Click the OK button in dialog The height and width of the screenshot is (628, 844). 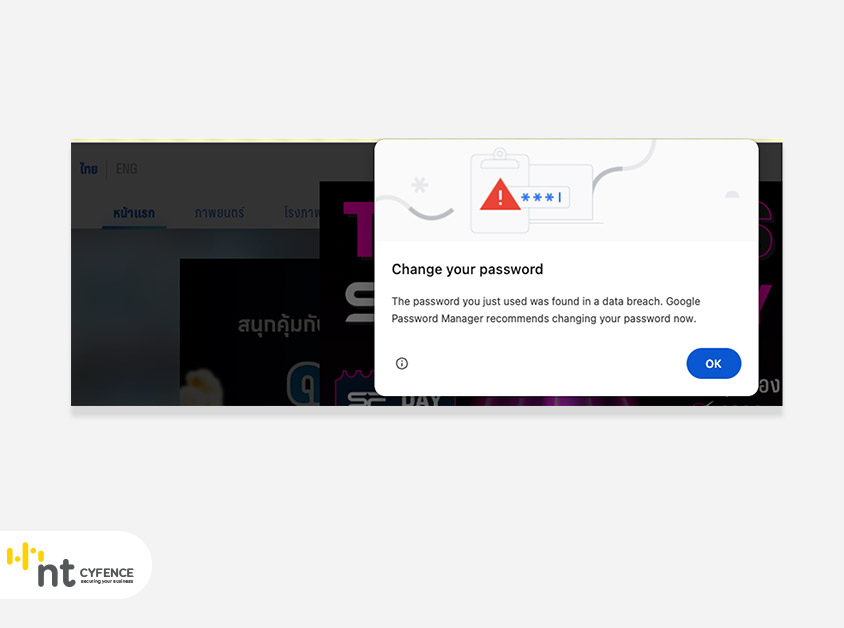[713, 363]
